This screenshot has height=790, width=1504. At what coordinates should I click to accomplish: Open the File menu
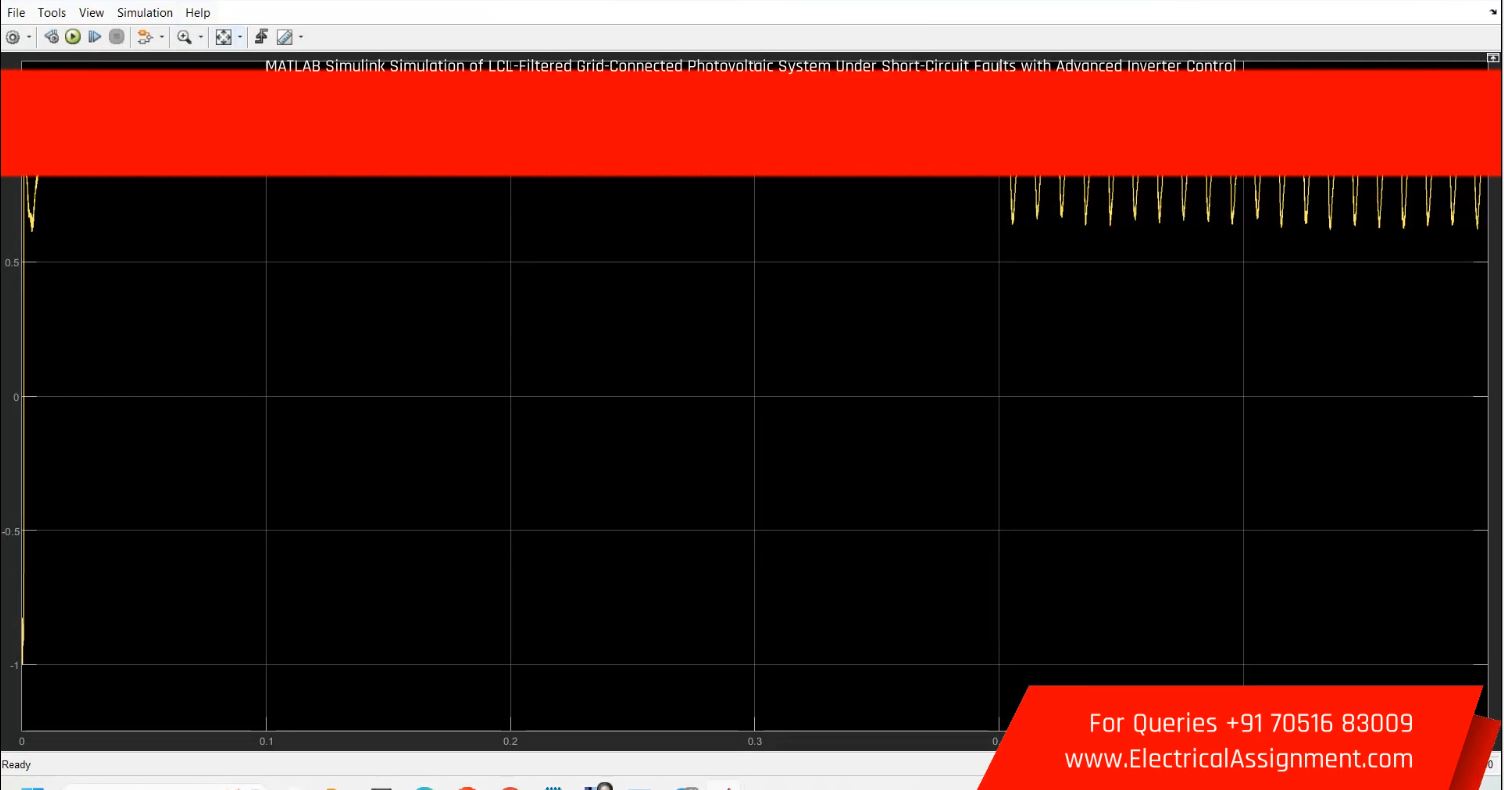pyautogui.click(x=16, y=13)
